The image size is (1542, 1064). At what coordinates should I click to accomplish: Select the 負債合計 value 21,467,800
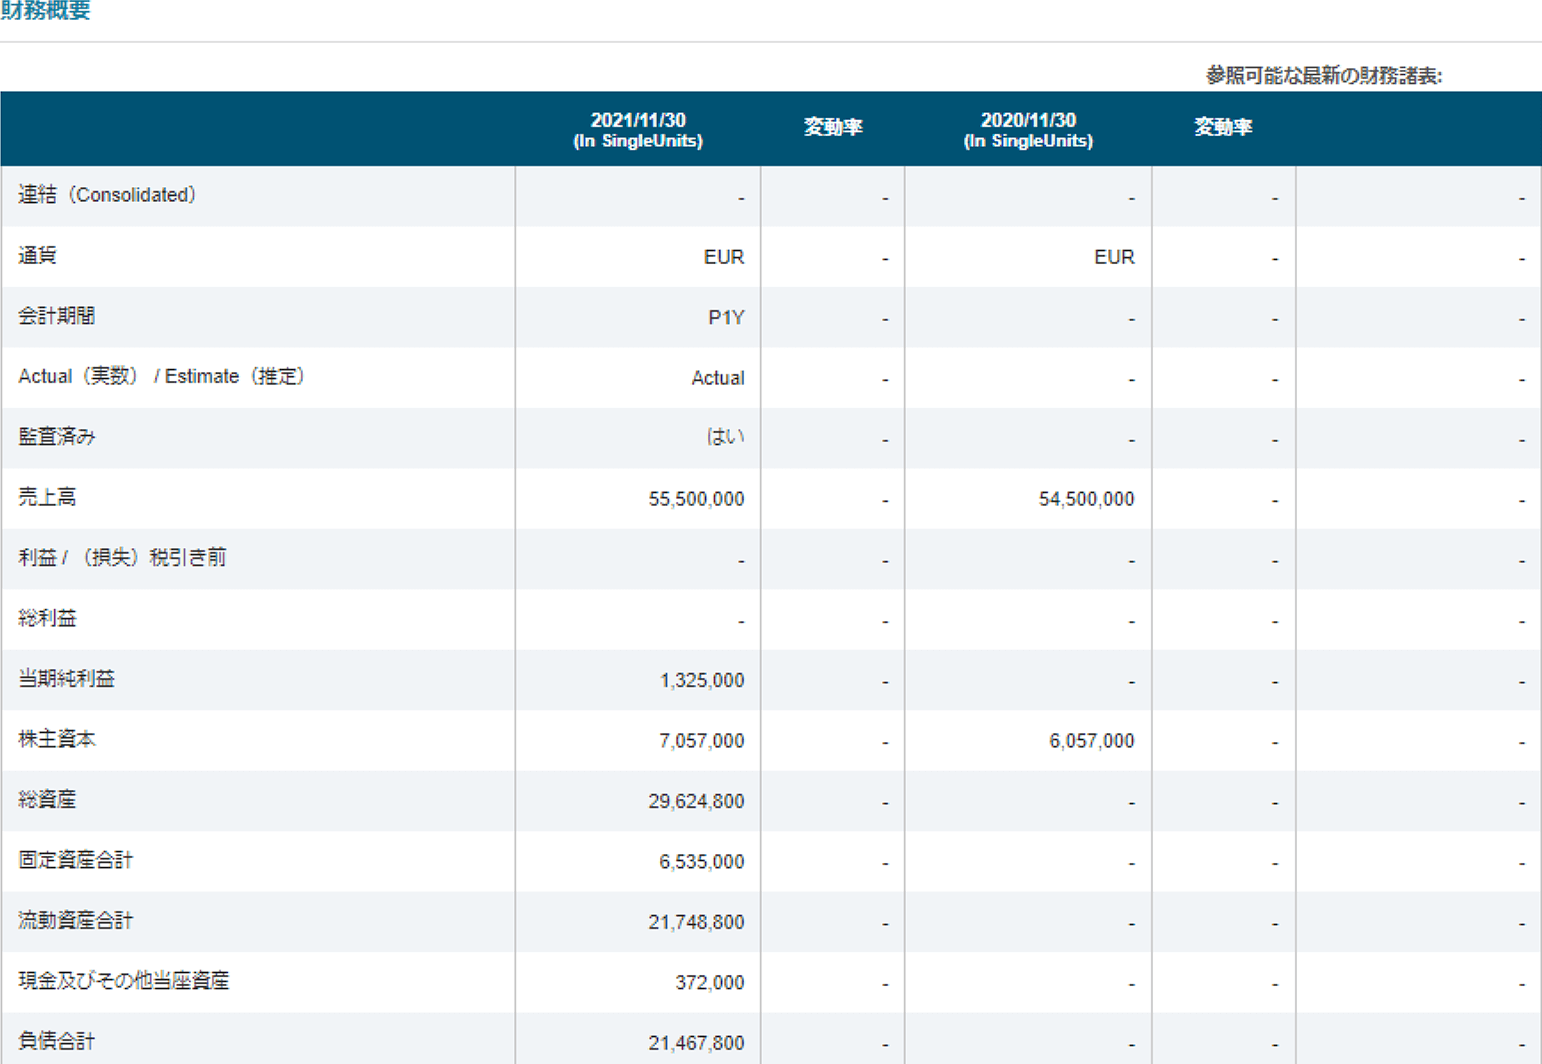[696, 1043]
